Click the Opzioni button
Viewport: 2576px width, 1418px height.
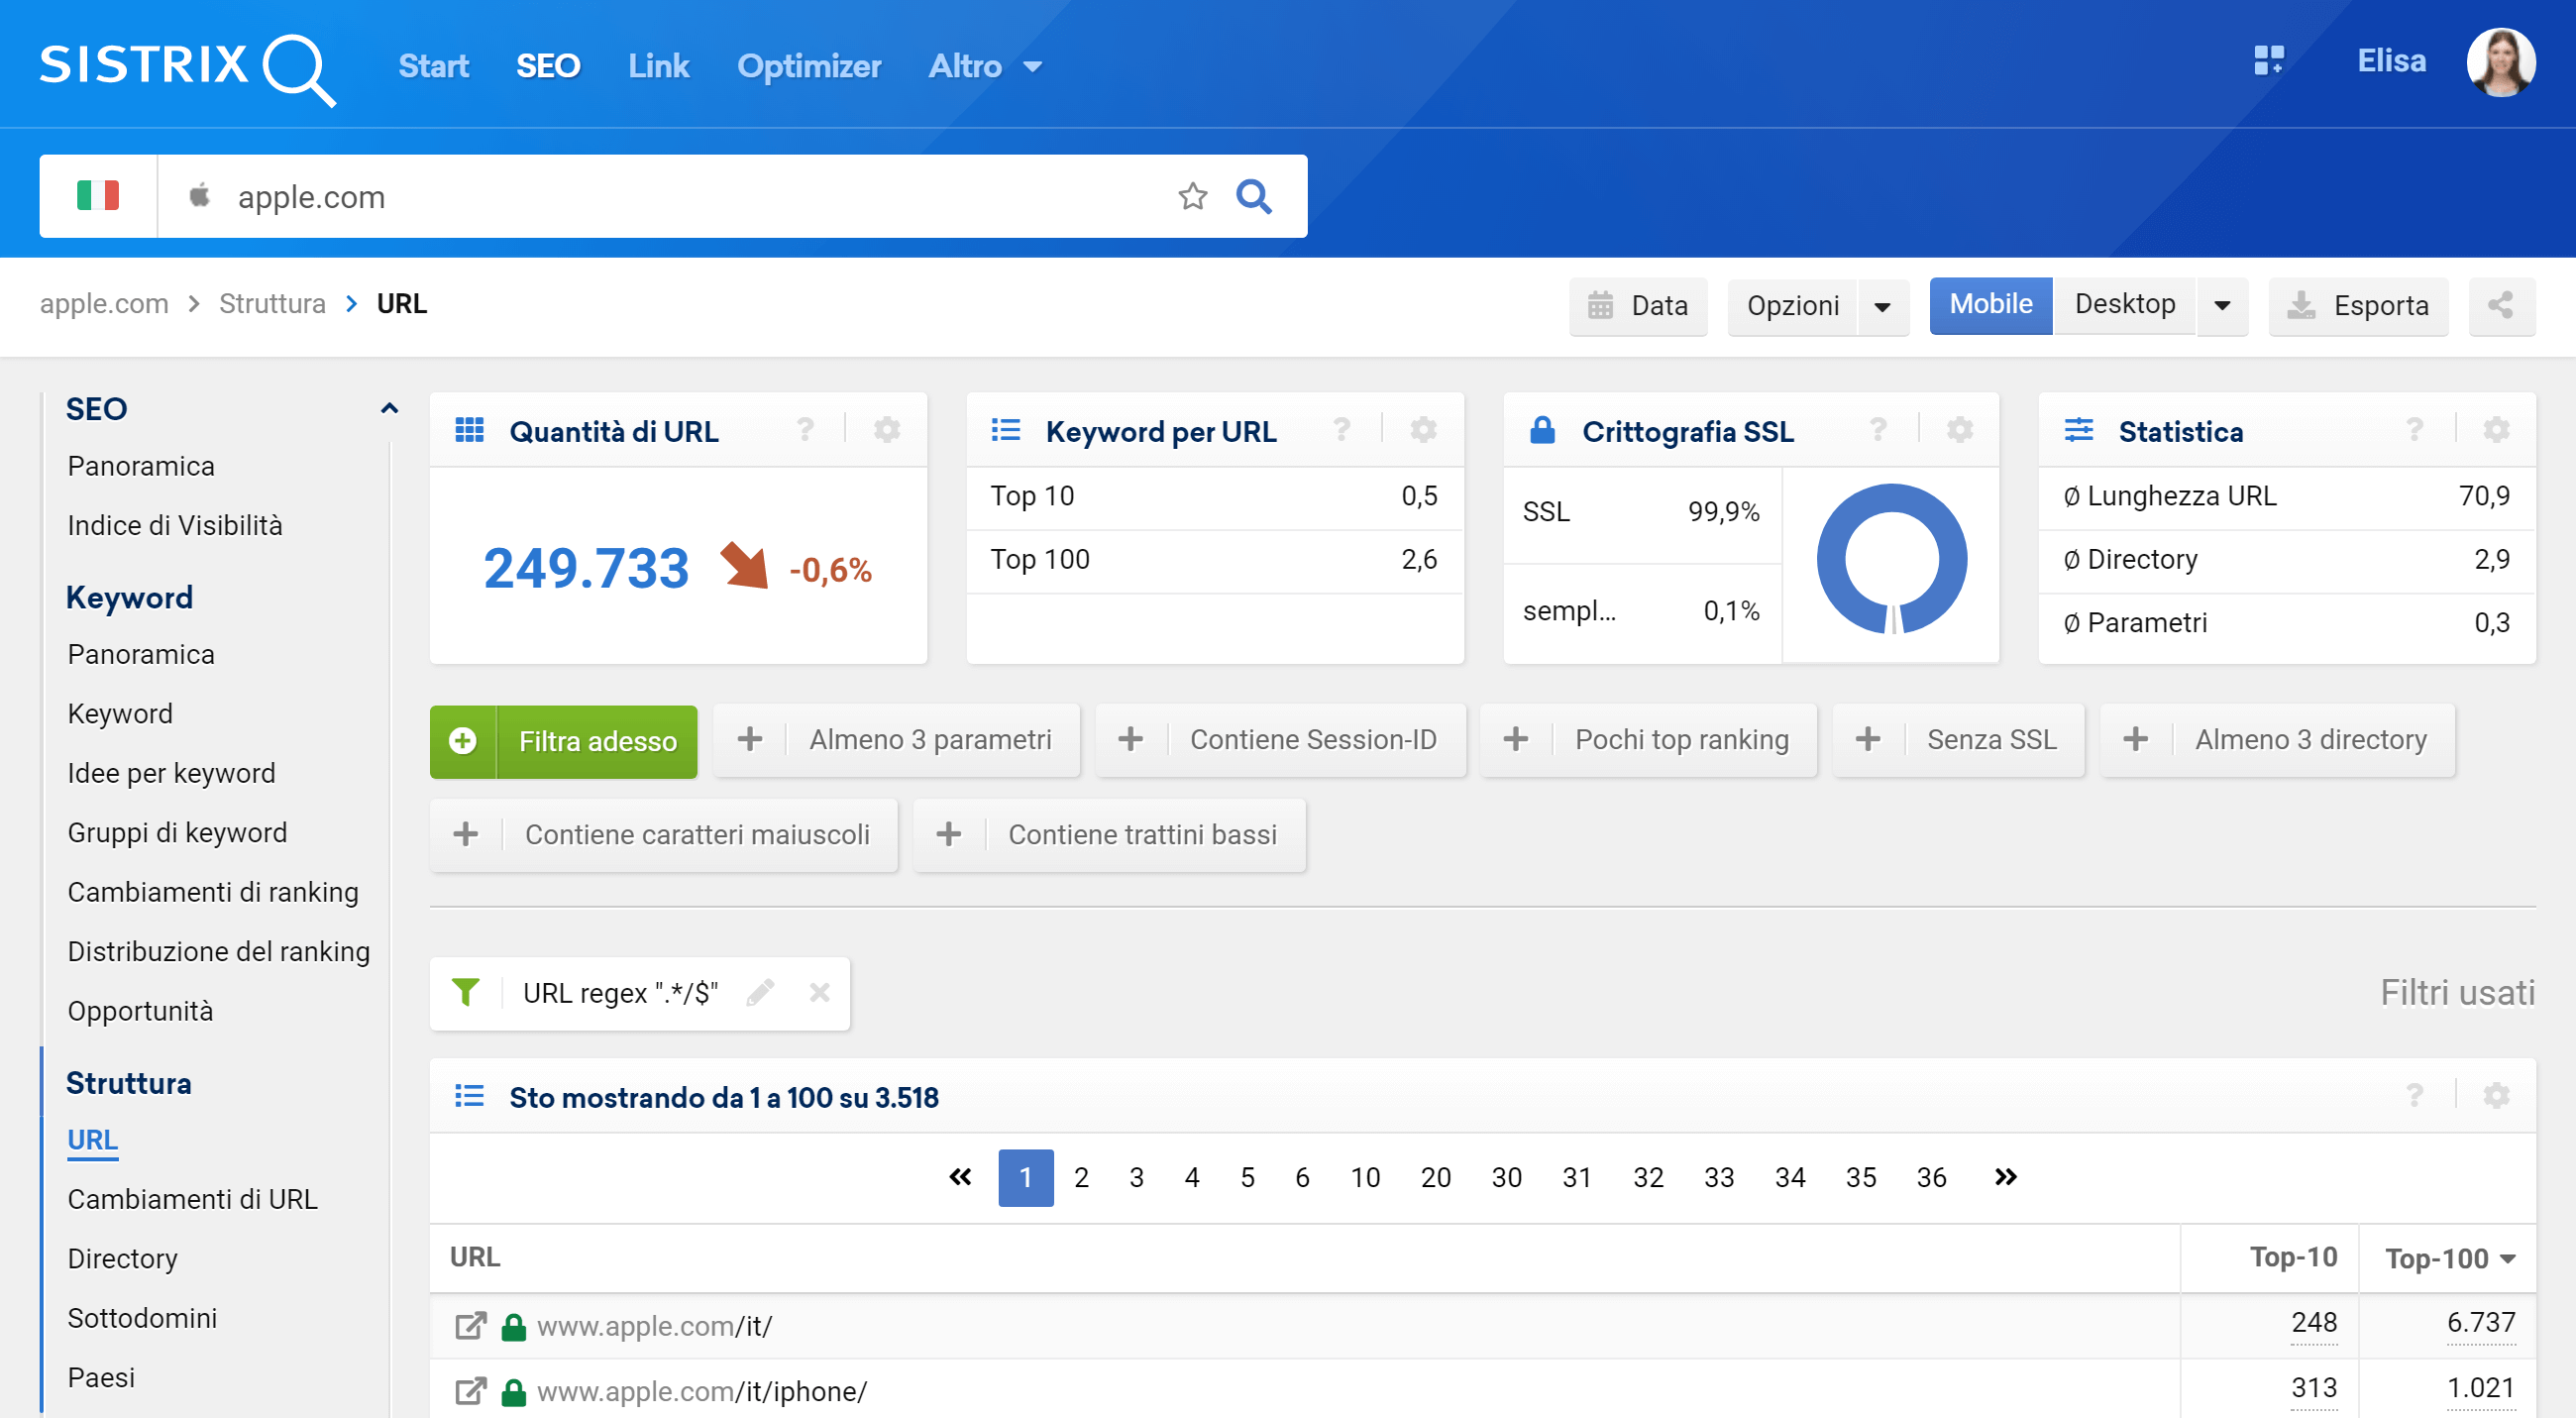[x=1792, y=306]
